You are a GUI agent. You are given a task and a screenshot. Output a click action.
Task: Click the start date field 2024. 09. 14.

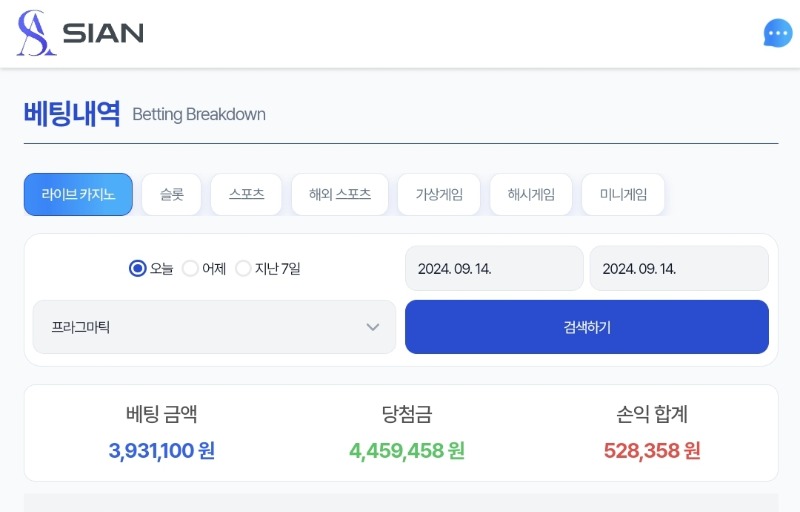(494, 268)
